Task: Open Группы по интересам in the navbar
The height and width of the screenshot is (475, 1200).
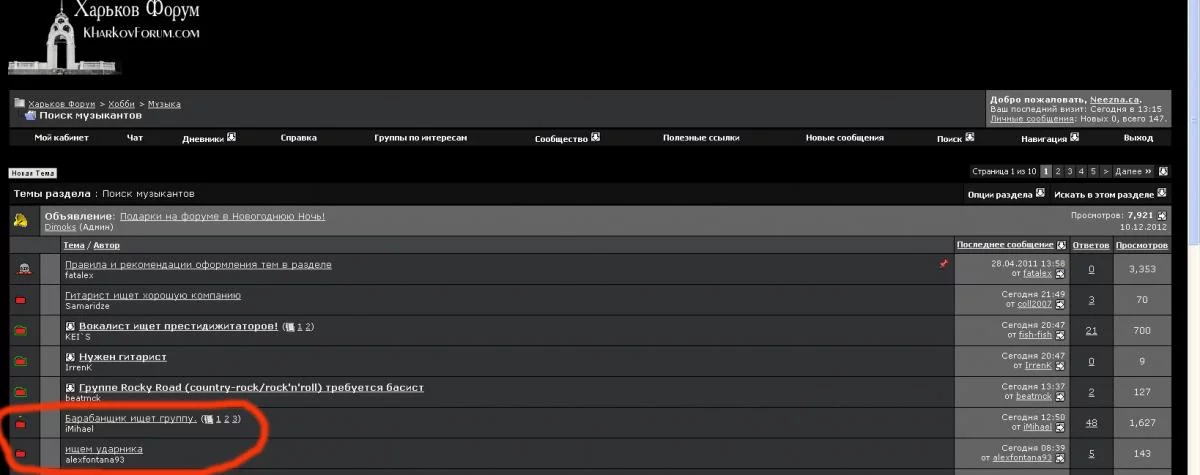Action: point(421,138)
